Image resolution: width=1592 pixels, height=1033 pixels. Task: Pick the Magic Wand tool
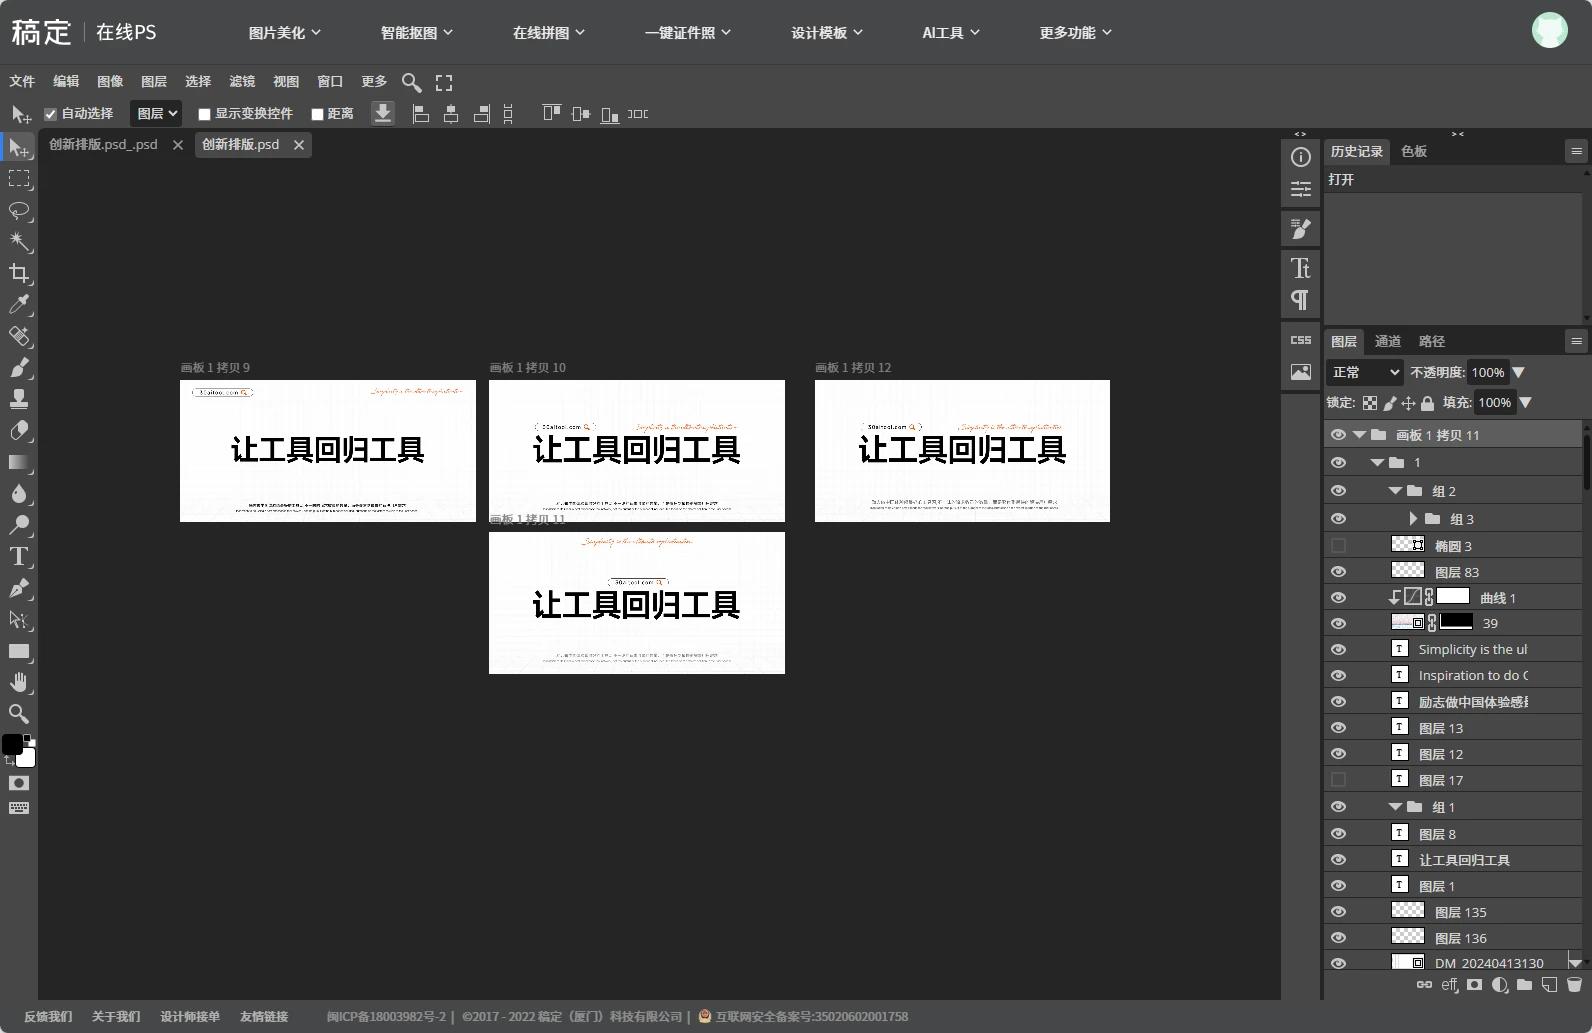[19, 242]
